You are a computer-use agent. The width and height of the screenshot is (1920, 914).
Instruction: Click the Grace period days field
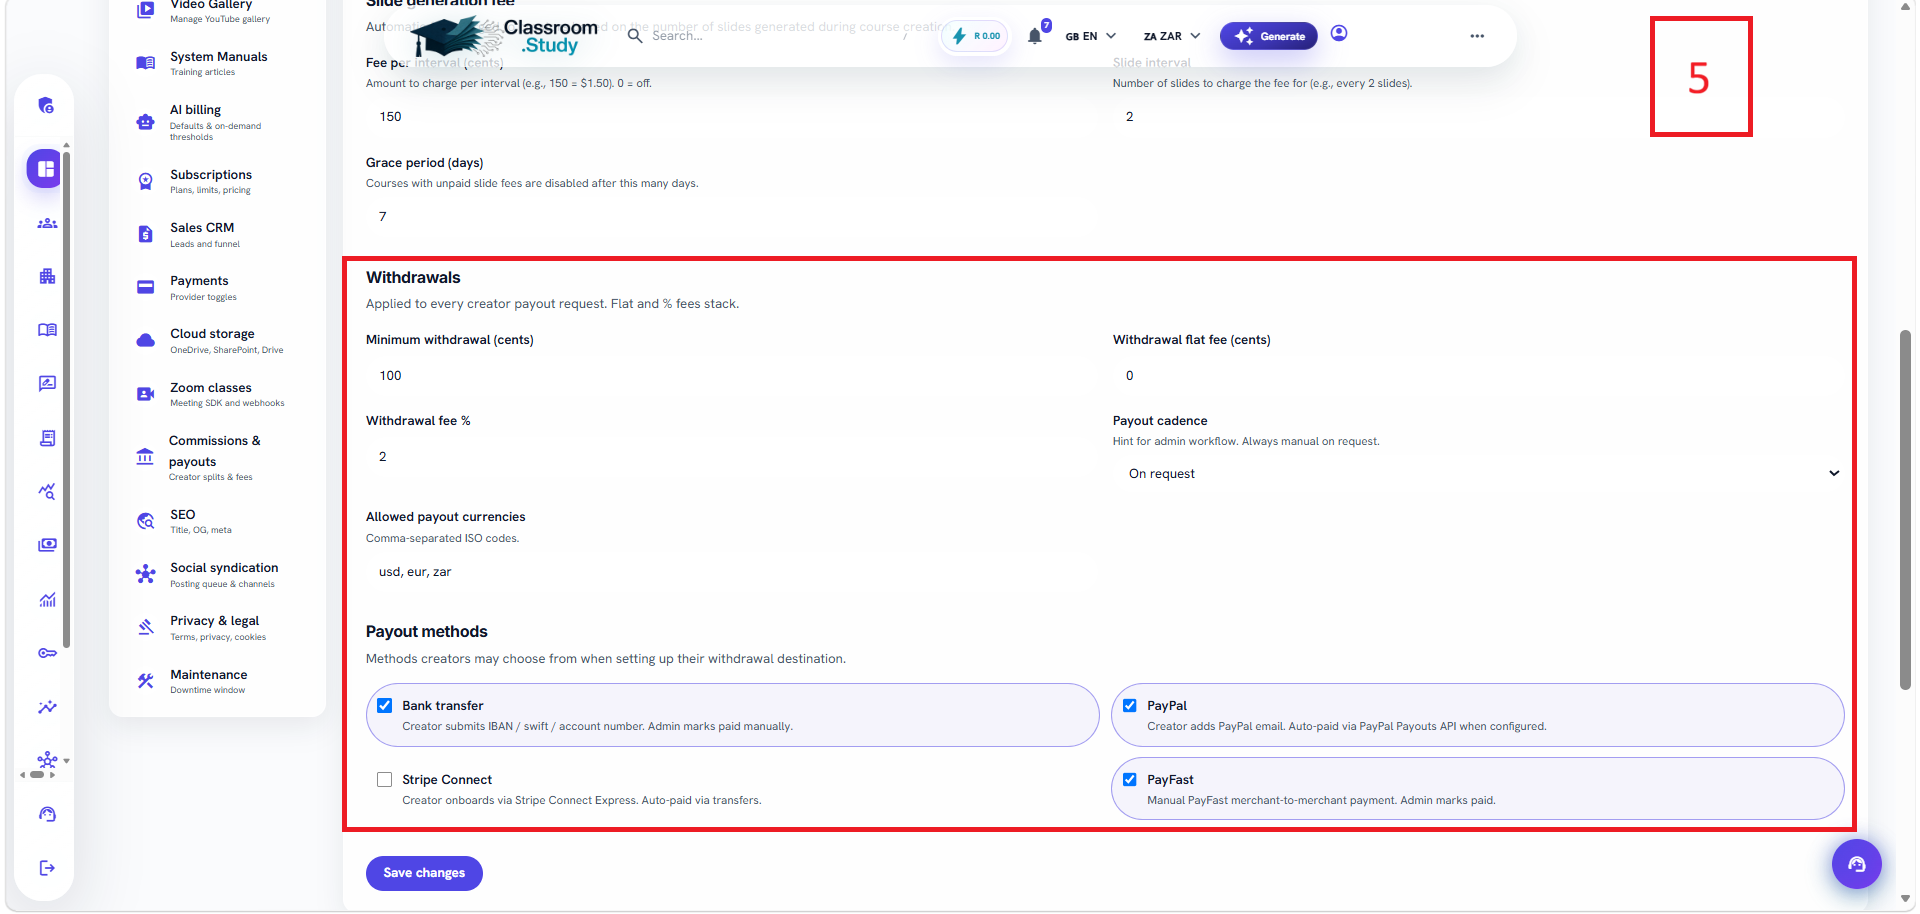coord(731,217)
